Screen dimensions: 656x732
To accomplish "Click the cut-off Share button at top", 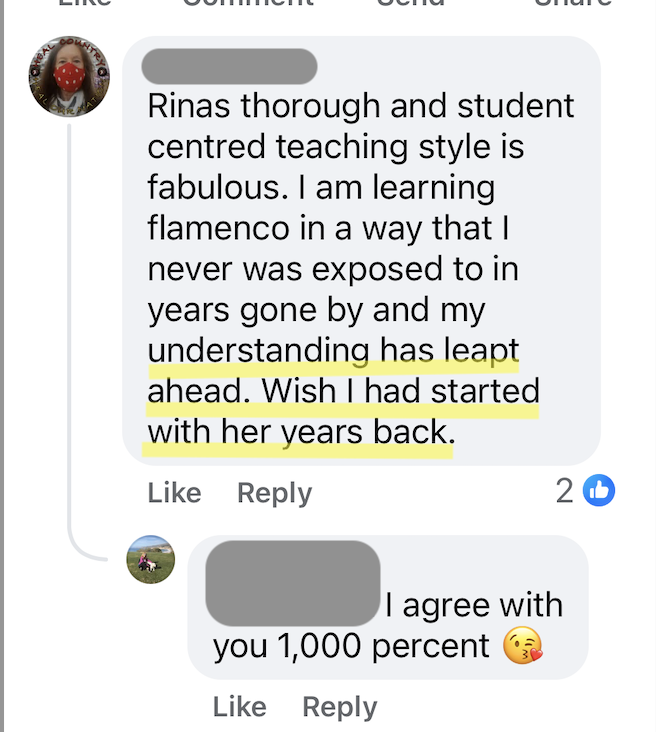I will 572,3.
